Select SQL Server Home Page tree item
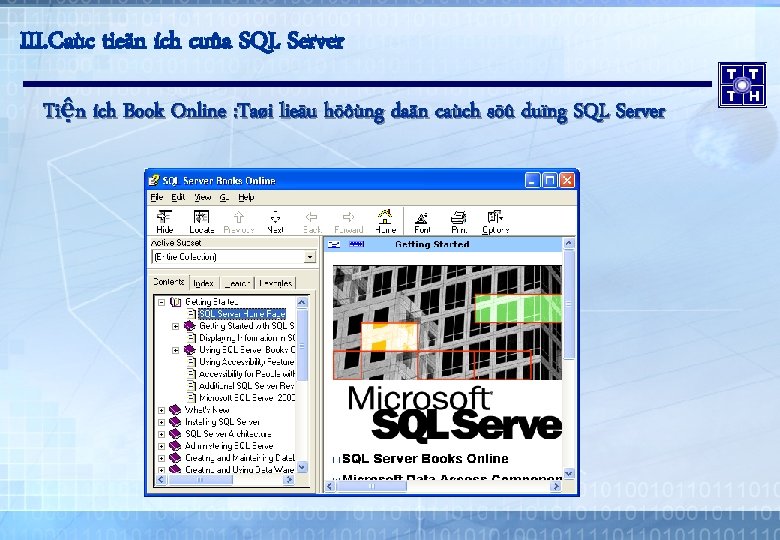 coord(242,314)
